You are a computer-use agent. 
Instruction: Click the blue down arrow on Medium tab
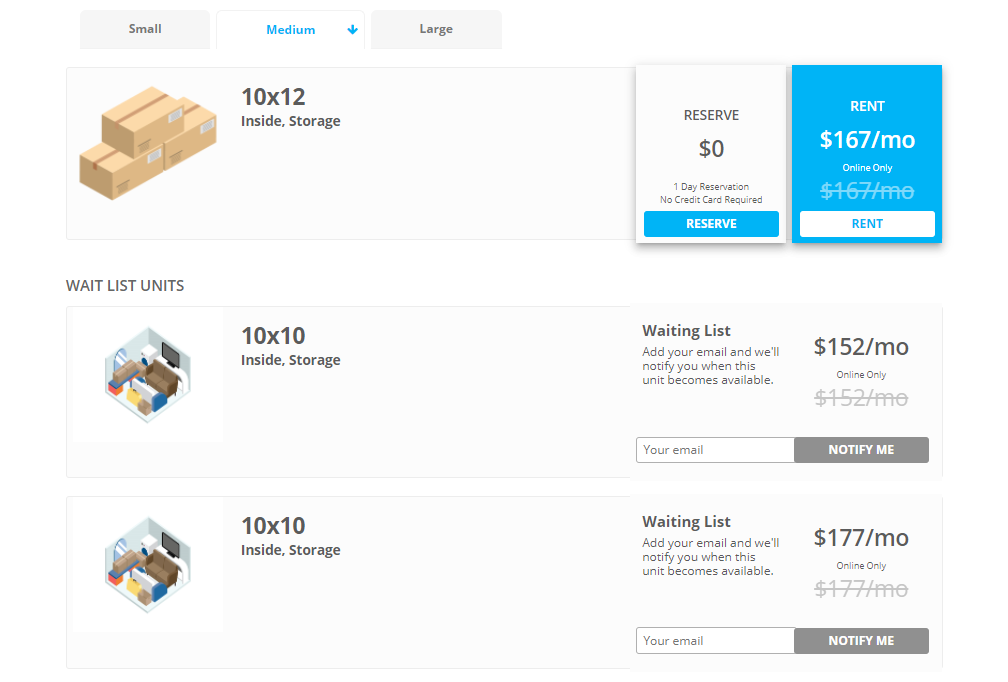tap(352, 30)
